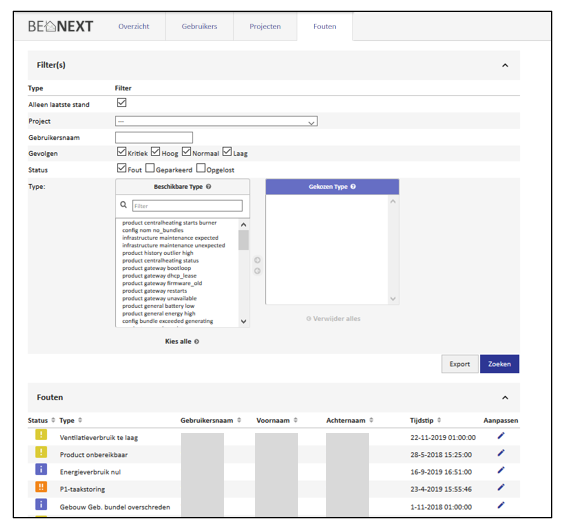This screenshot has width=564, height=528.
Task: Sort by Achternaam column arrows
Action: click(x=372, y=420)
